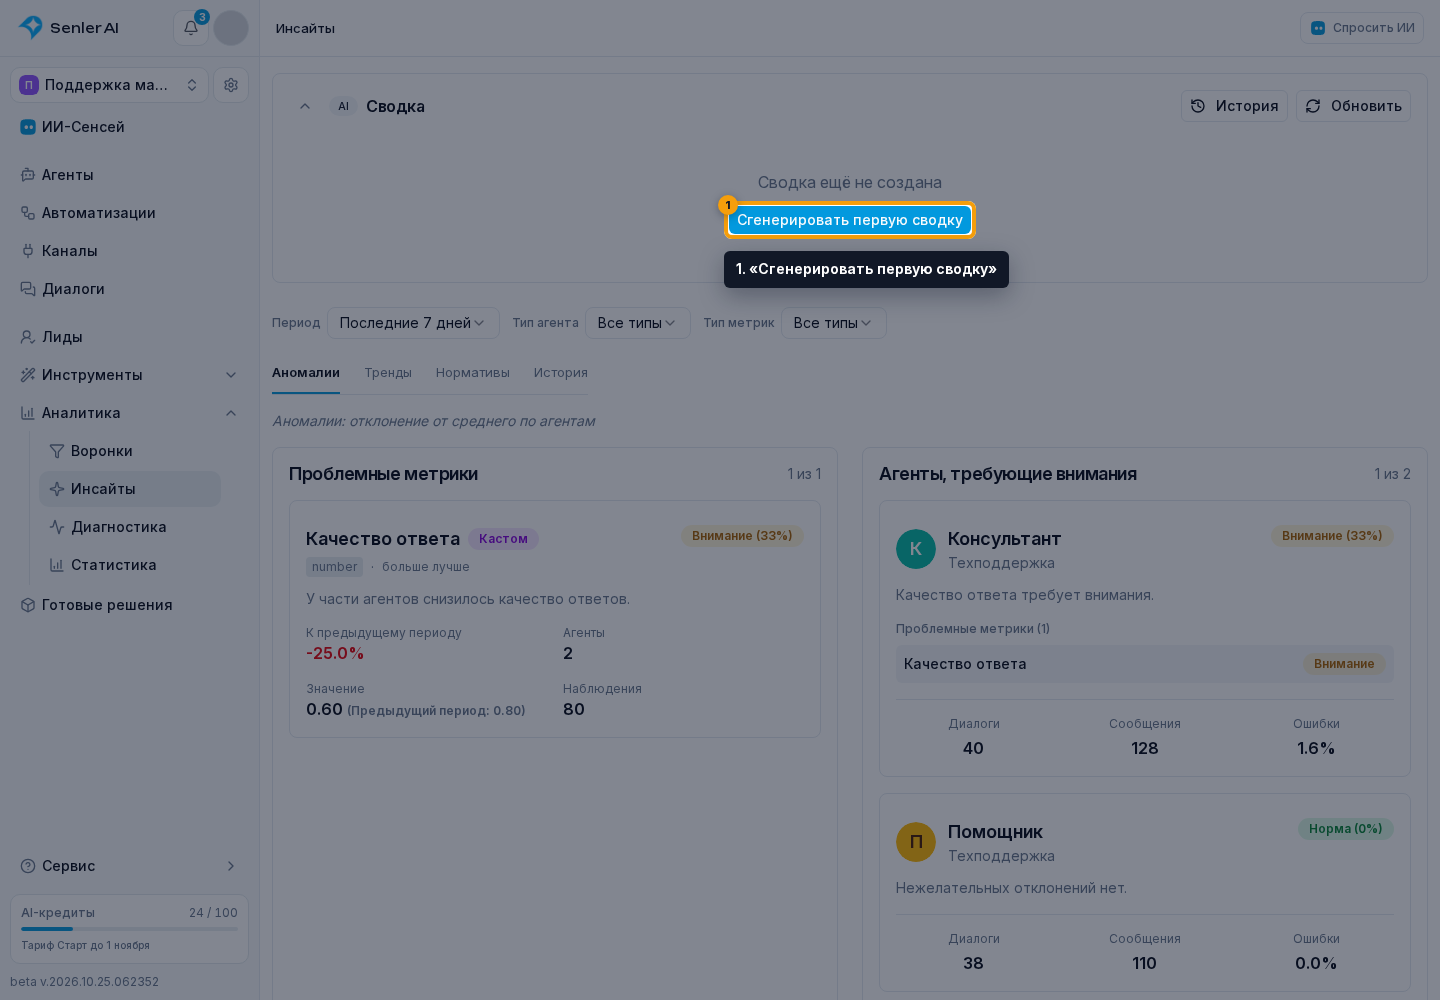Open ИИ-Сенсей in the sidebar

pyautogui.click(x=129, y=127)
